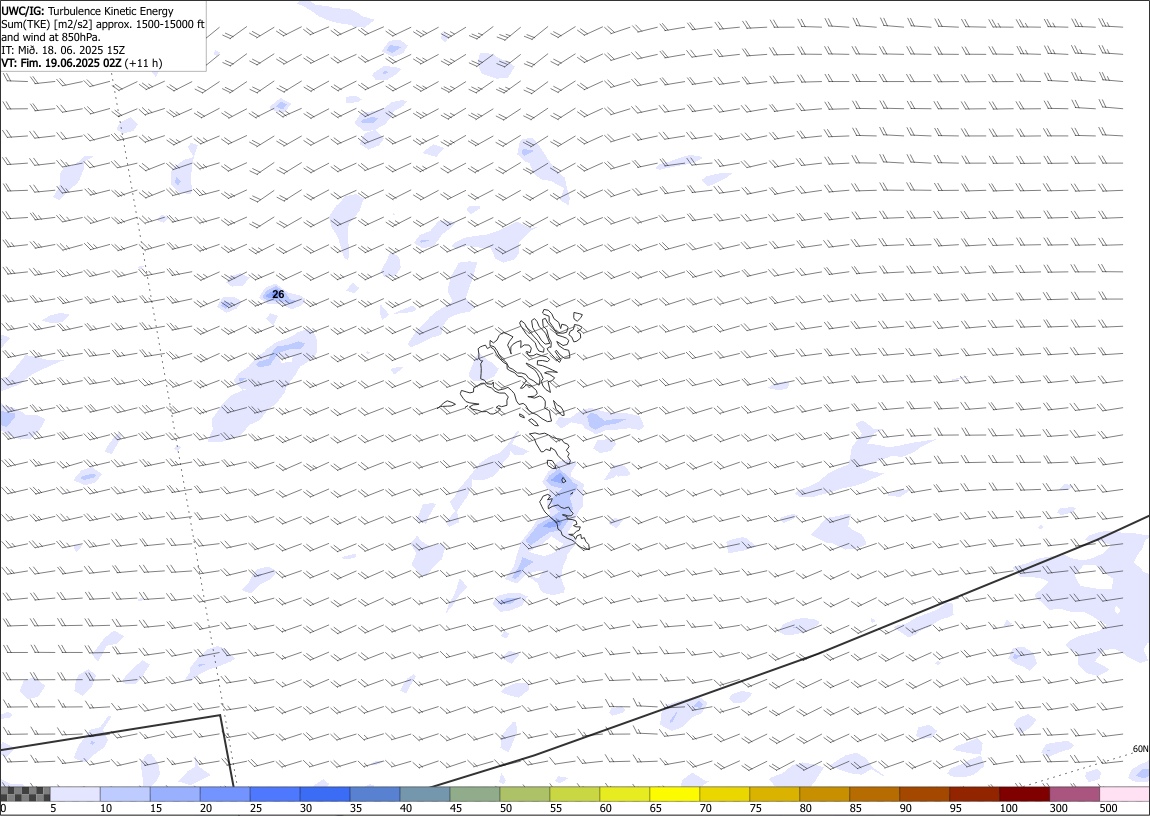The height and width of the screenshot is (816, 1150).
Task: Select the yellow swatch between 65 and 70
Action: coord(674,794)
